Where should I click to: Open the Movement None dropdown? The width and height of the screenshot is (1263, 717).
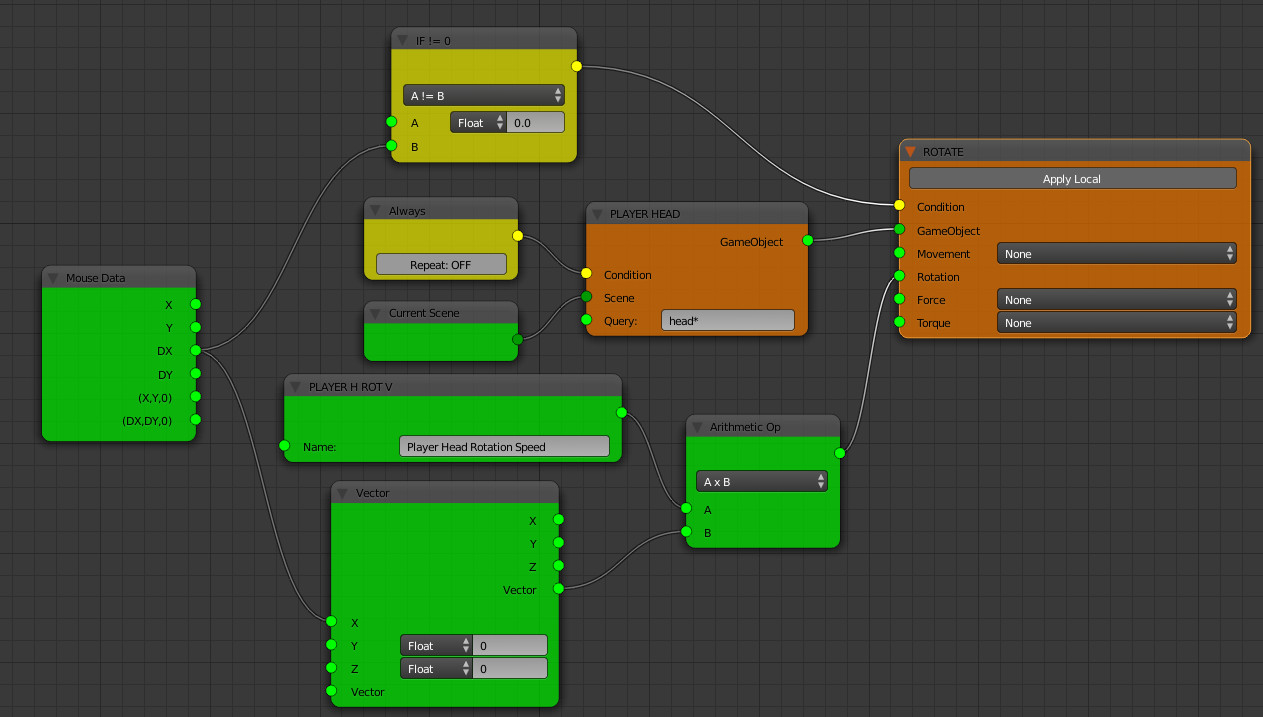coord(1116,254)
